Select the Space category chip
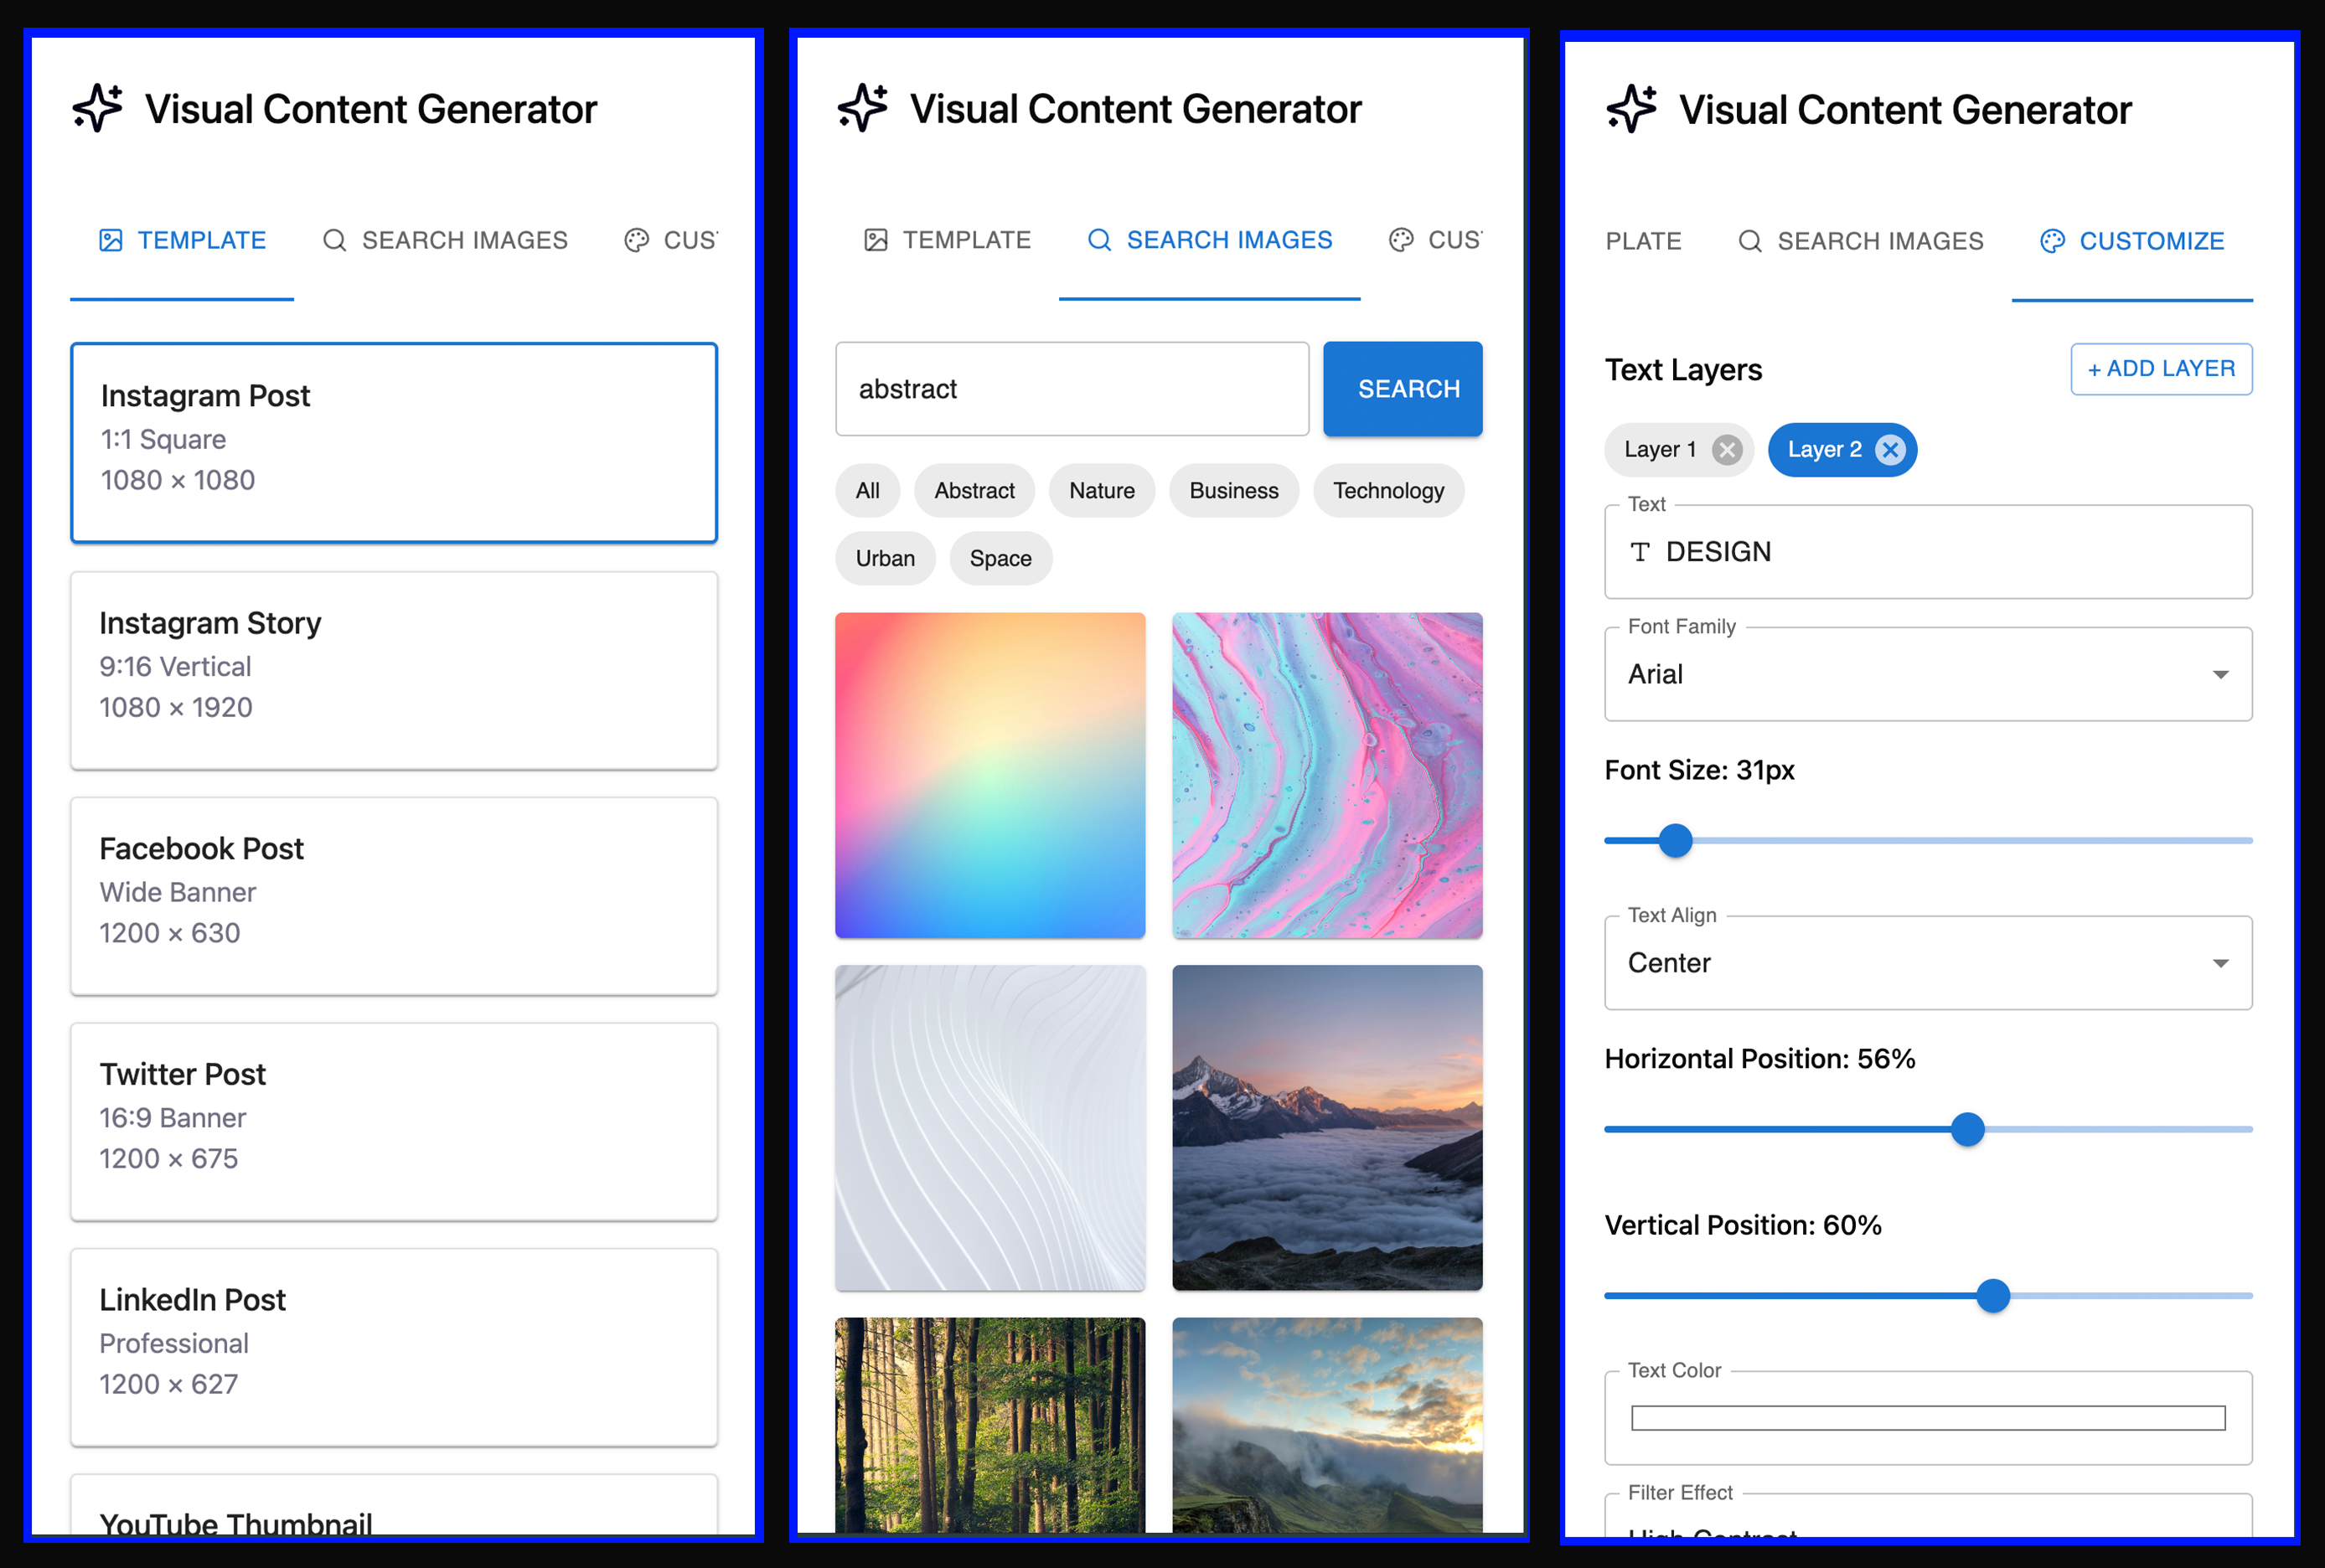The height and width of the screenshot is (1568, 2325). [1000, 558]
